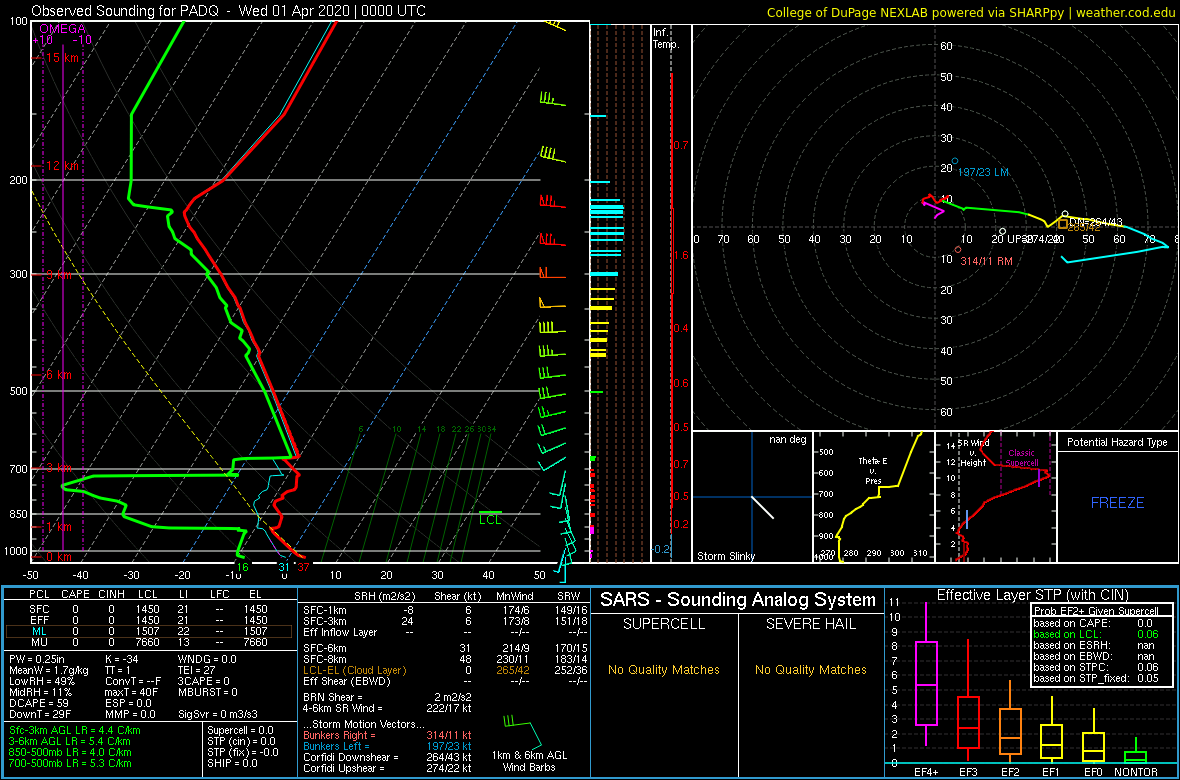Select the EFF parcel row

pos(150,620)
